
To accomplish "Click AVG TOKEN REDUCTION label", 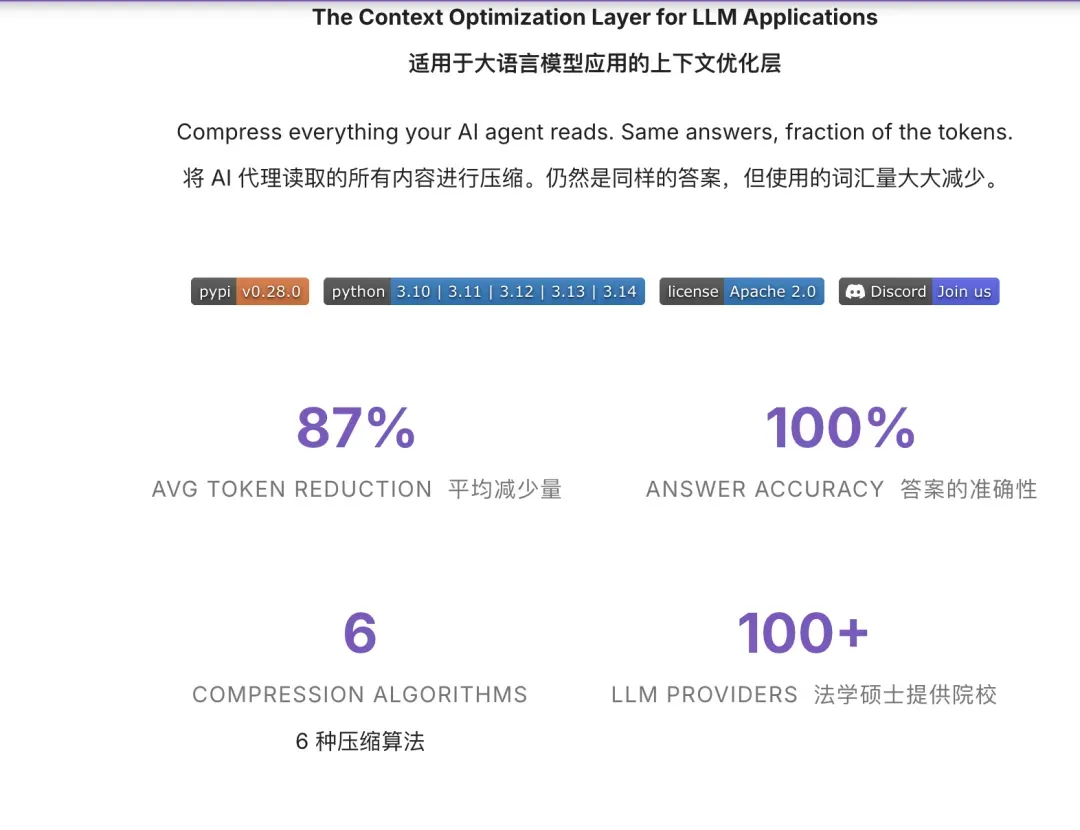I will (292, 489).
